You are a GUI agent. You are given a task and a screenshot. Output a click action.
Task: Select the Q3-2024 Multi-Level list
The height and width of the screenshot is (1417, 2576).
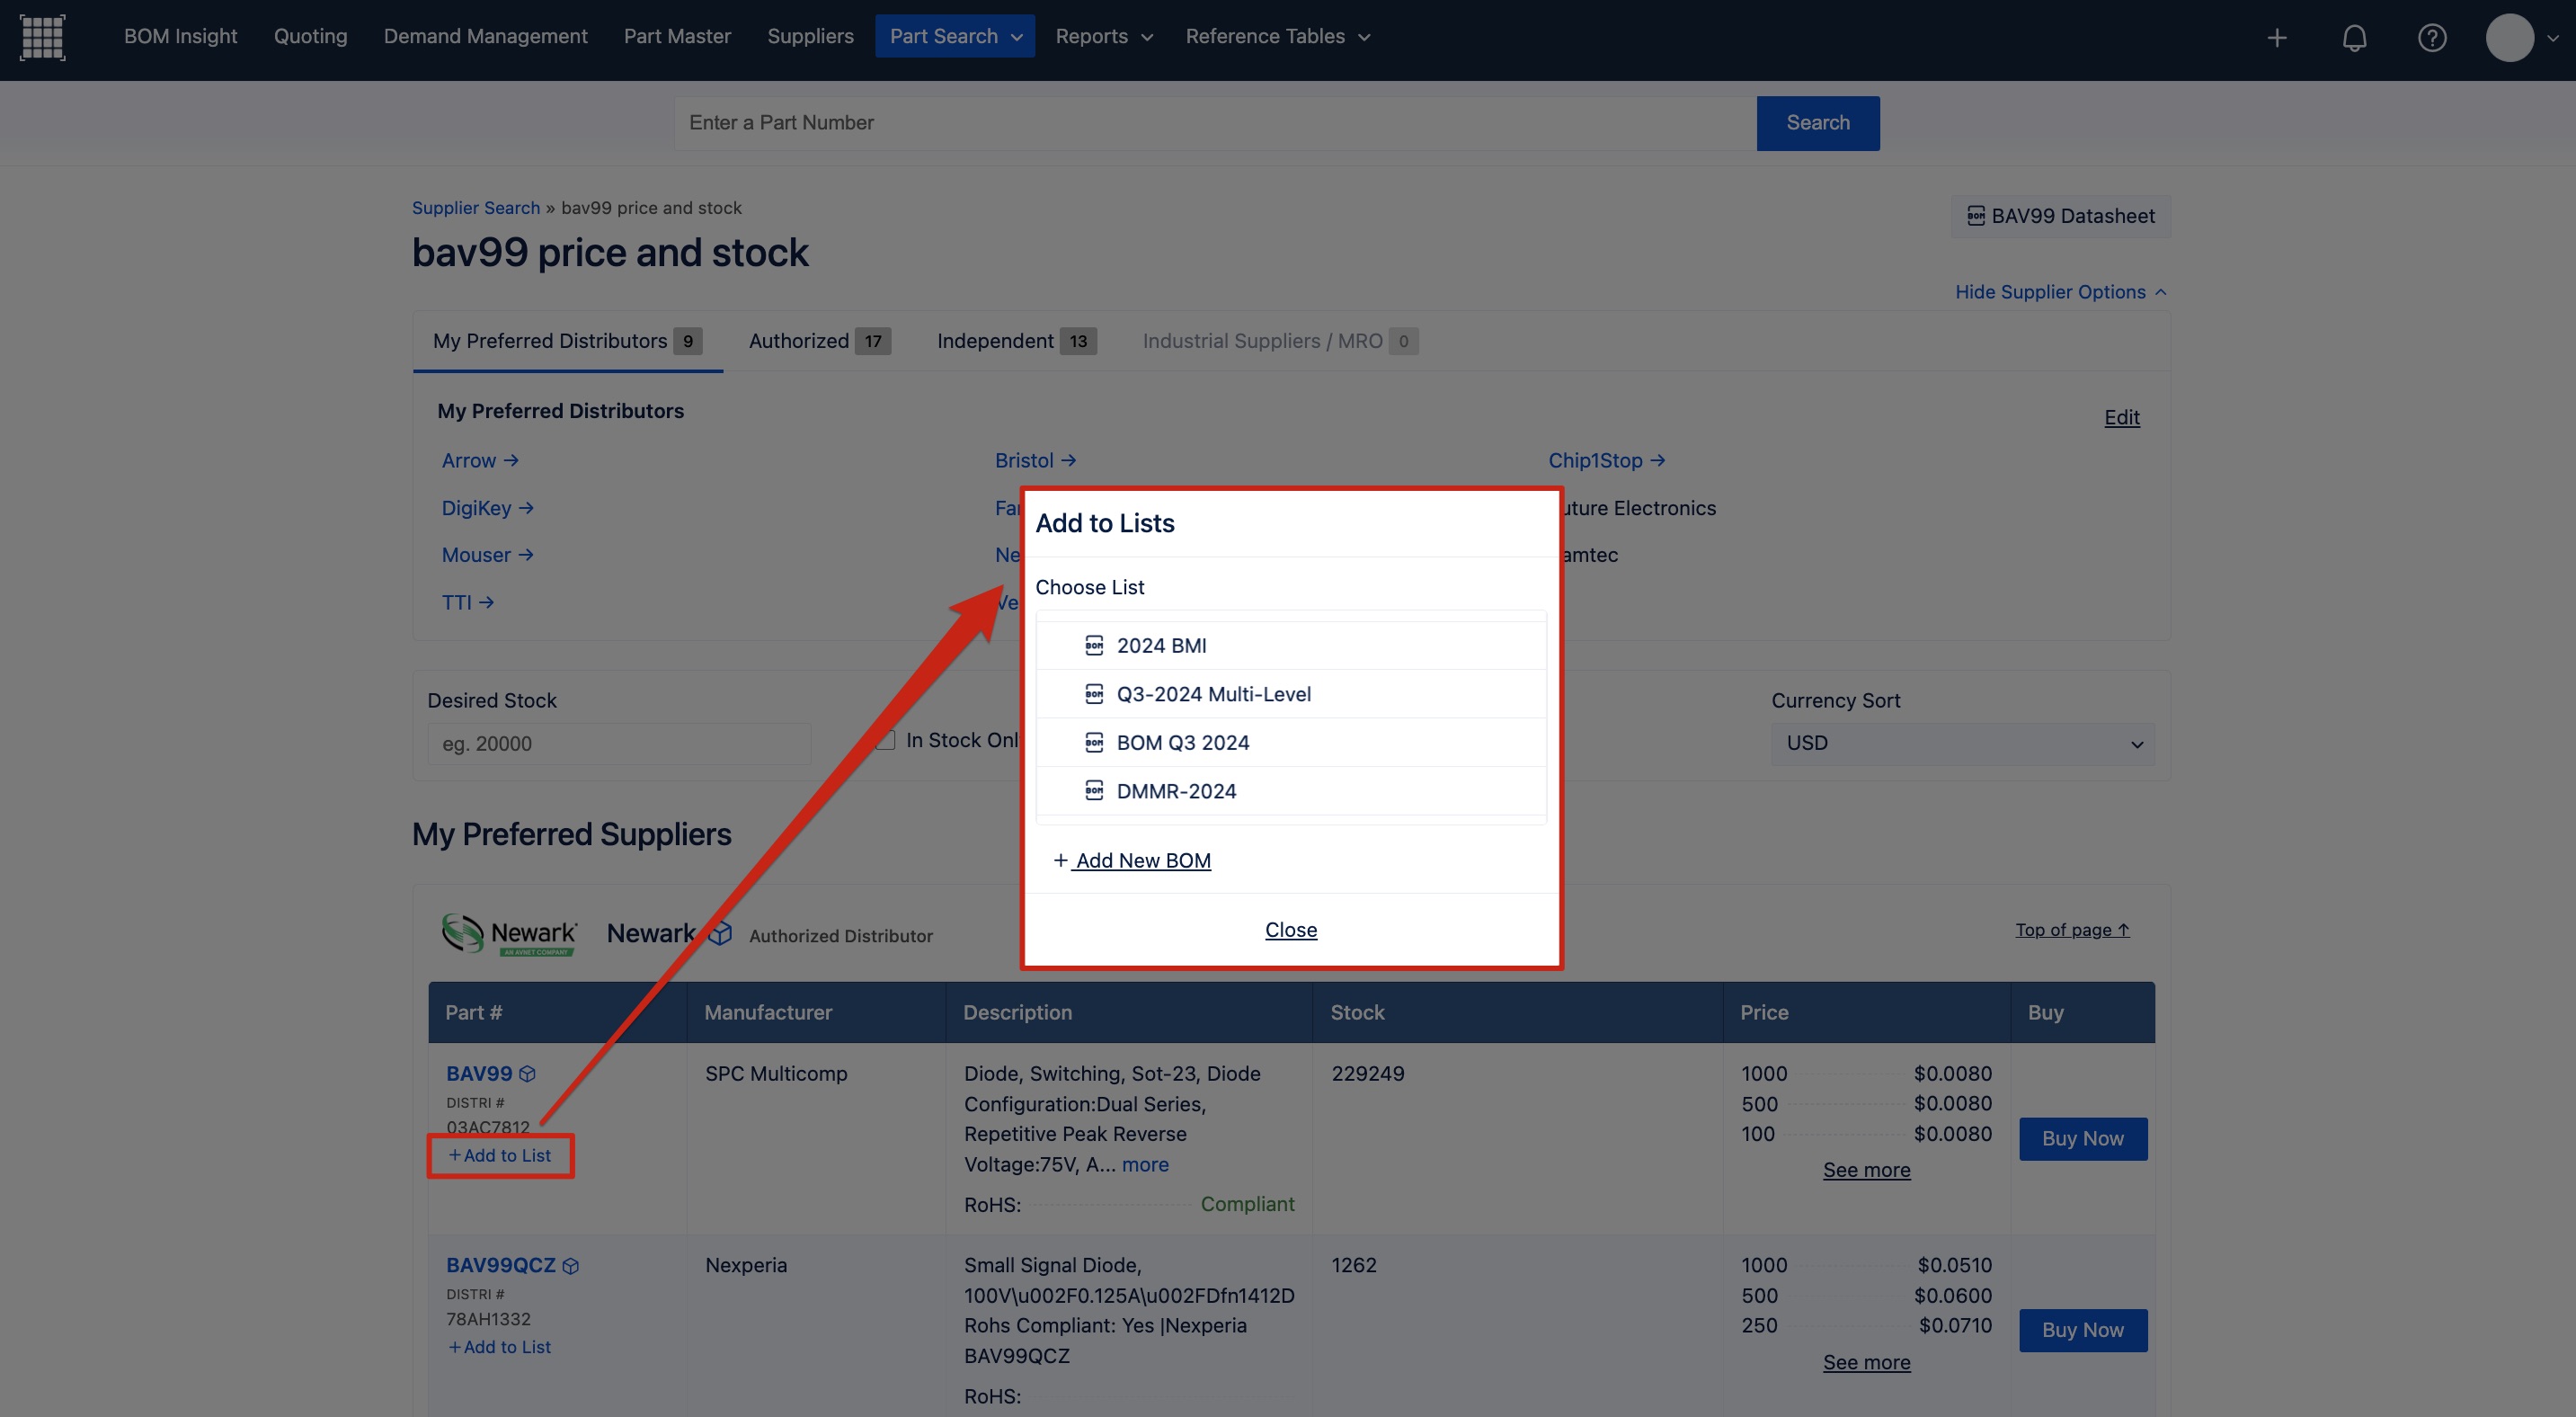[1291, 693]
